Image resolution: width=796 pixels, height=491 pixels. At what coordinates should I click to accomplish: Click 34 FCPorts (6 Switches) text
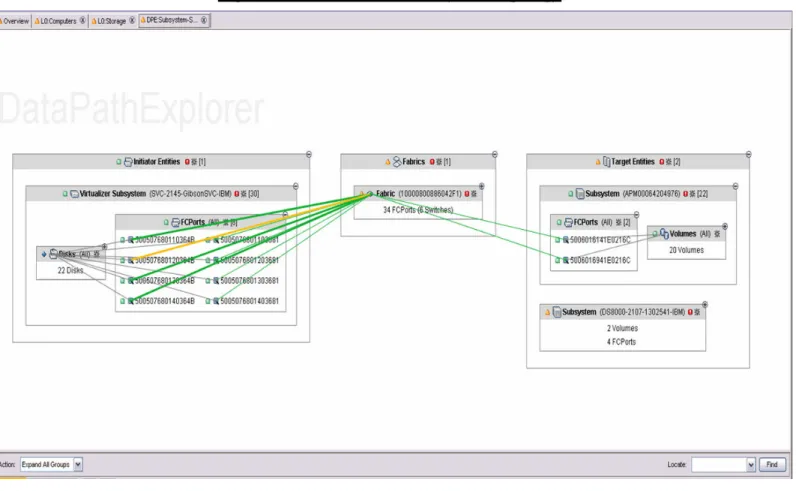coord(418,210)
